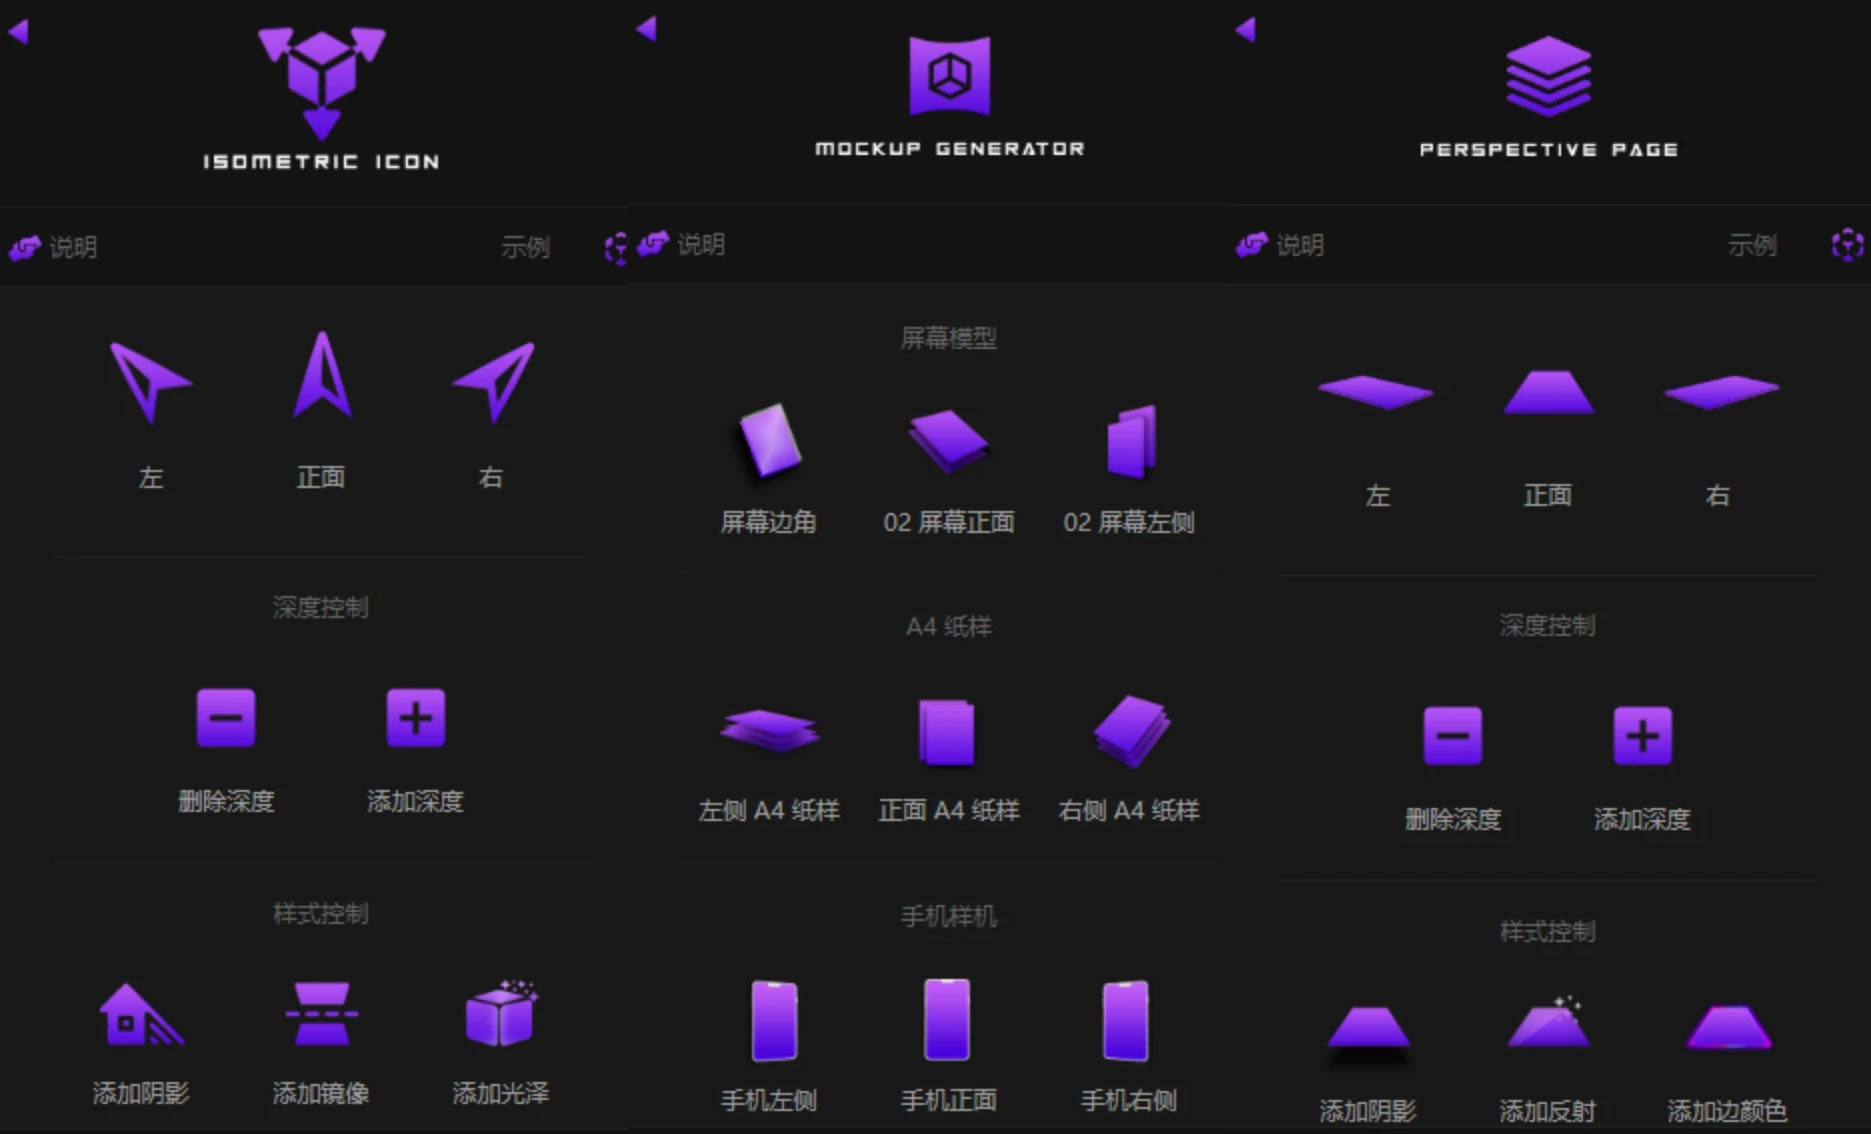This screenshot has width=1871, height=1134.
Task: Click 删除深度 minus in Isometric Icon panel
Action: 226,718
